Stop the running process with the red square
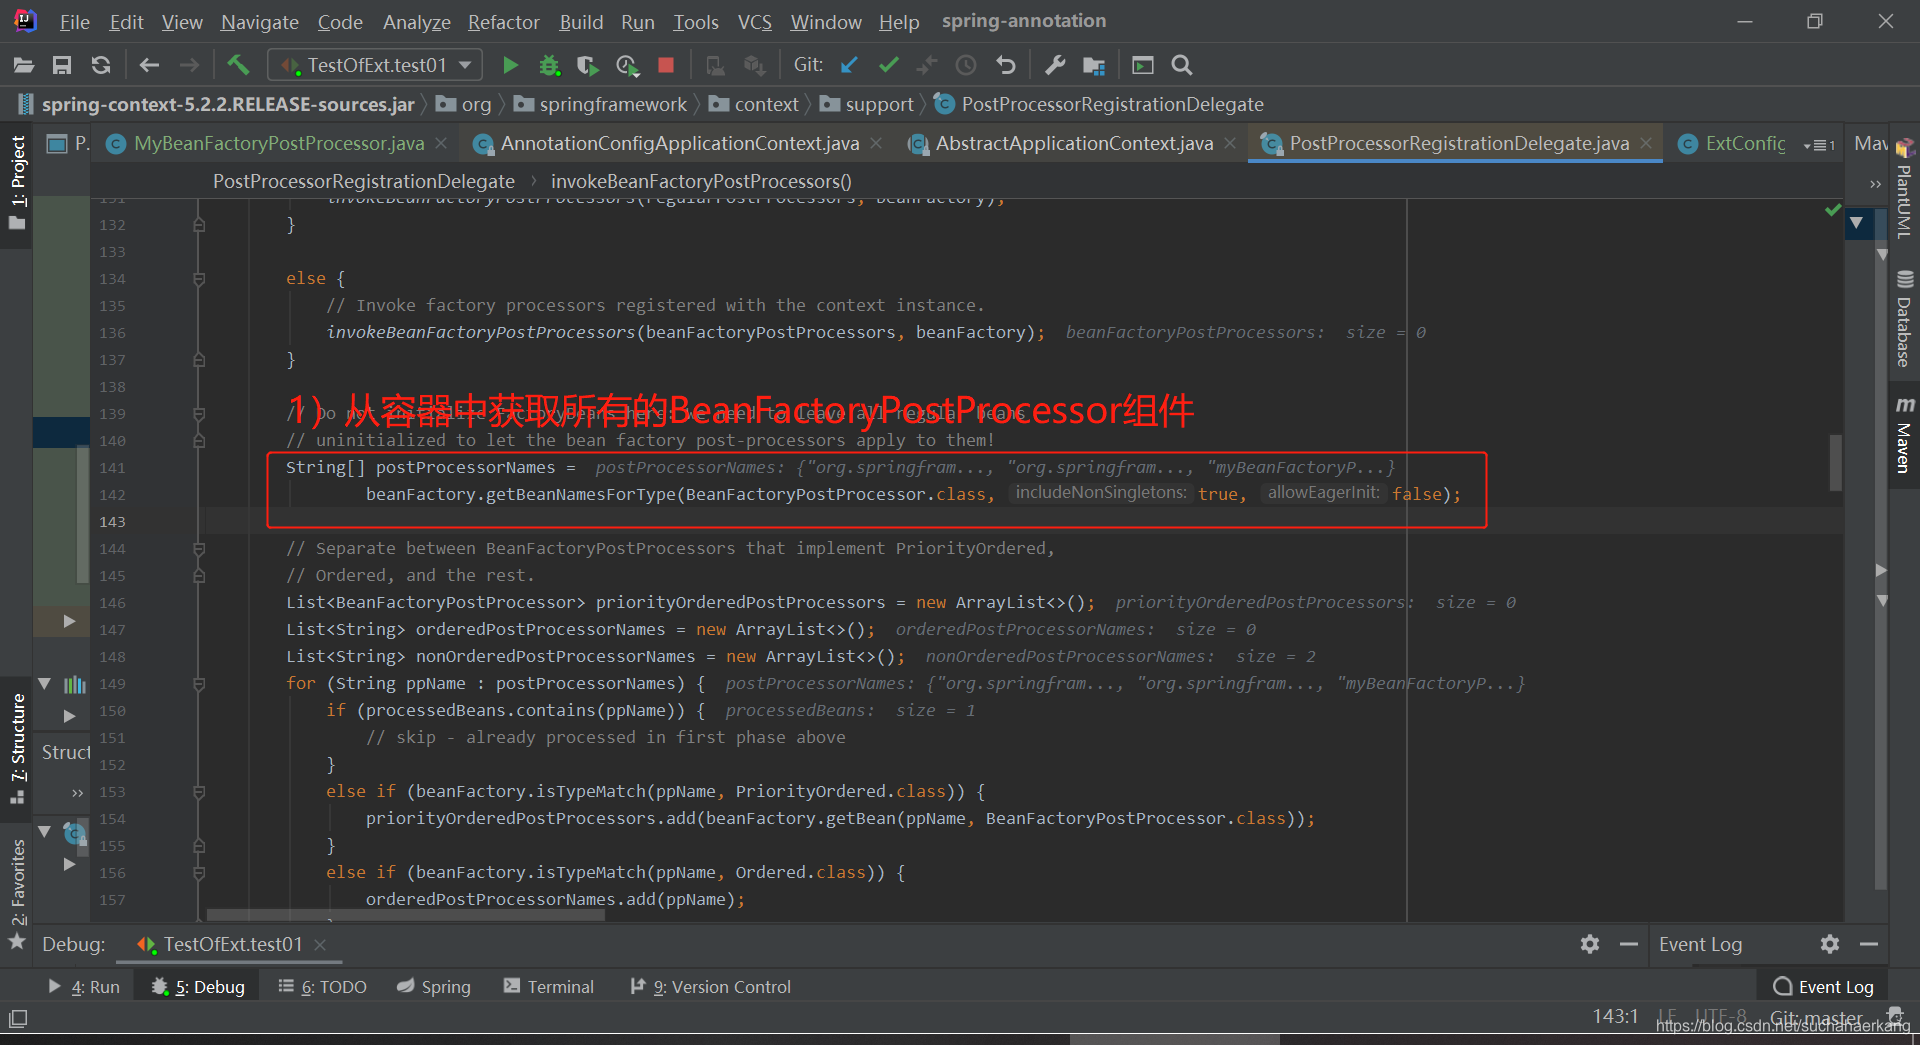The height and width of the screenshot is (1045, 1920). (666, 65)
